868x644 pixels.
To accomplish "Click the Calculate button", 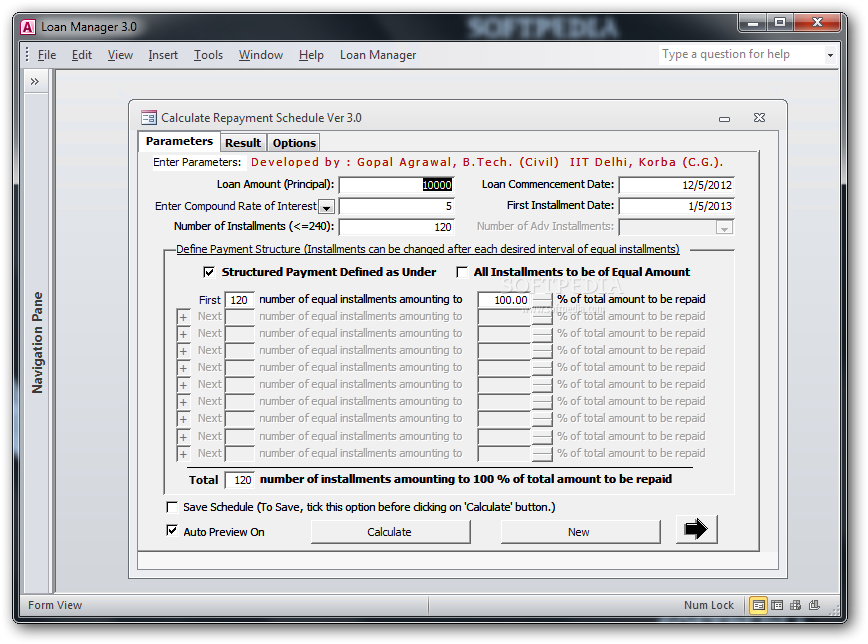I will 390,532.
